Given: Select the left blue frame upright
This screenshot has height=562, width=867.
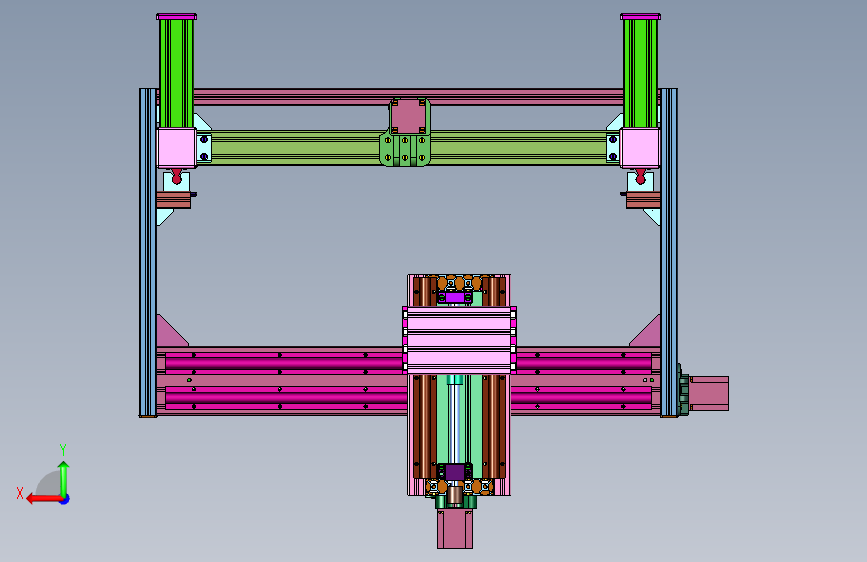Looking at the screenshot, I should (x=148, y=252).
